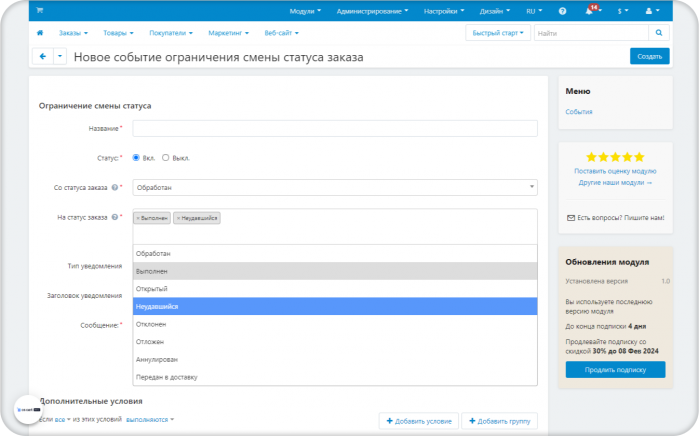Focus the Найти search field
Image resolution: width=700 pixels, height=436 pixels.
[591, 33]
